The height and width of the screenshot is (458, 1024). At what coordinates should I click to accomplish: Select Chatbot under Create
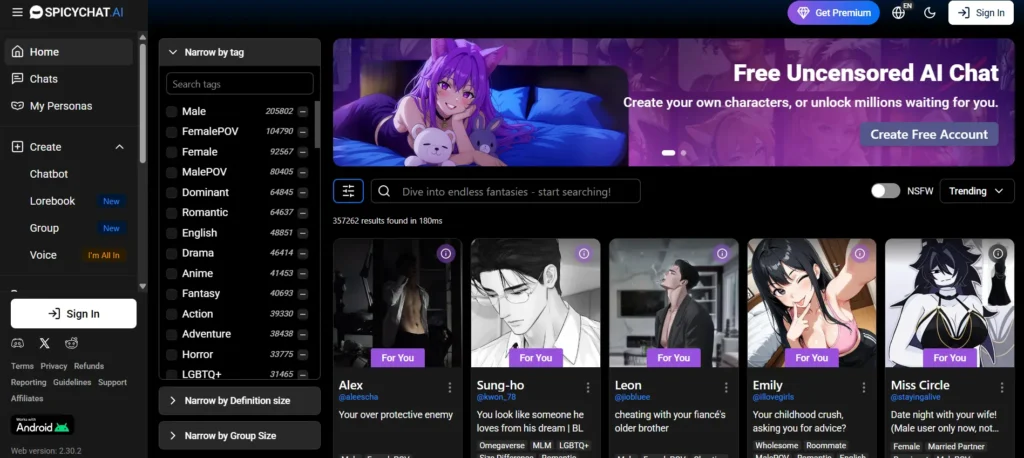49,174
